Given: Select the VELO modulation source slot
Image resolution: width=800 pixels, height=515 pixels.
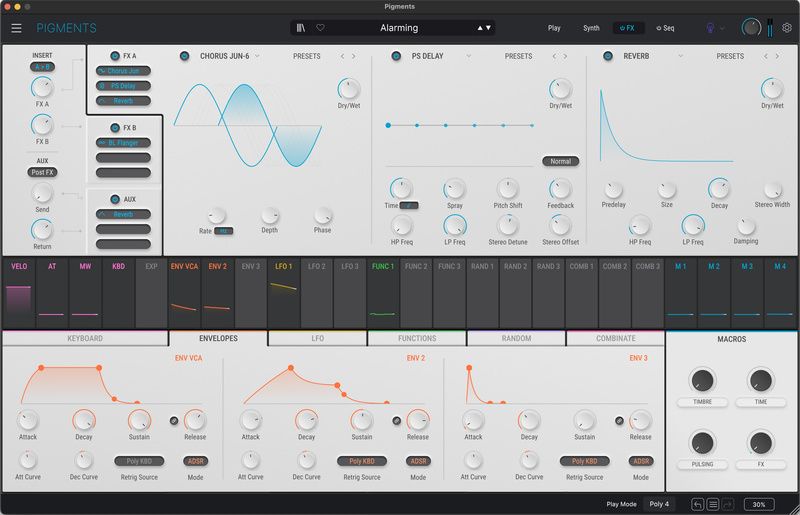Looking at the screenshot, I should coord(19,293).
